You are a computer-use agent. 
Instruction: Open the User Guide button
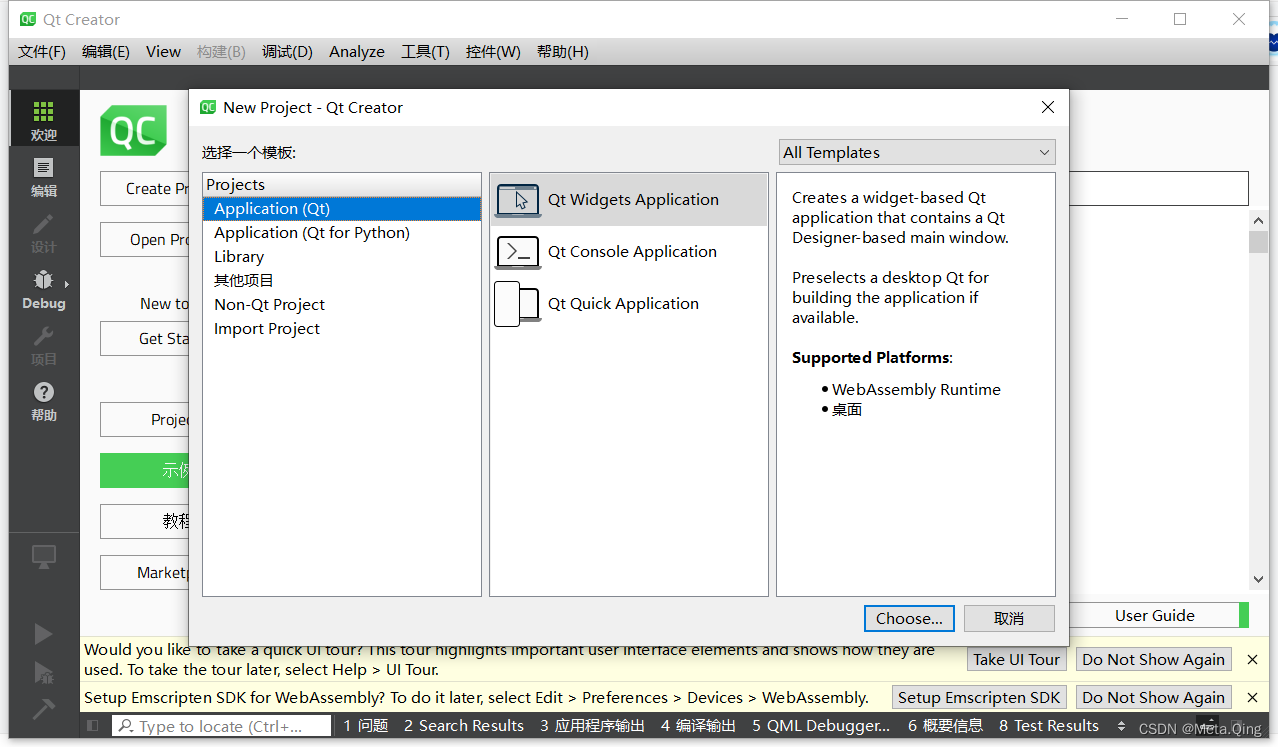(1155, 615)
